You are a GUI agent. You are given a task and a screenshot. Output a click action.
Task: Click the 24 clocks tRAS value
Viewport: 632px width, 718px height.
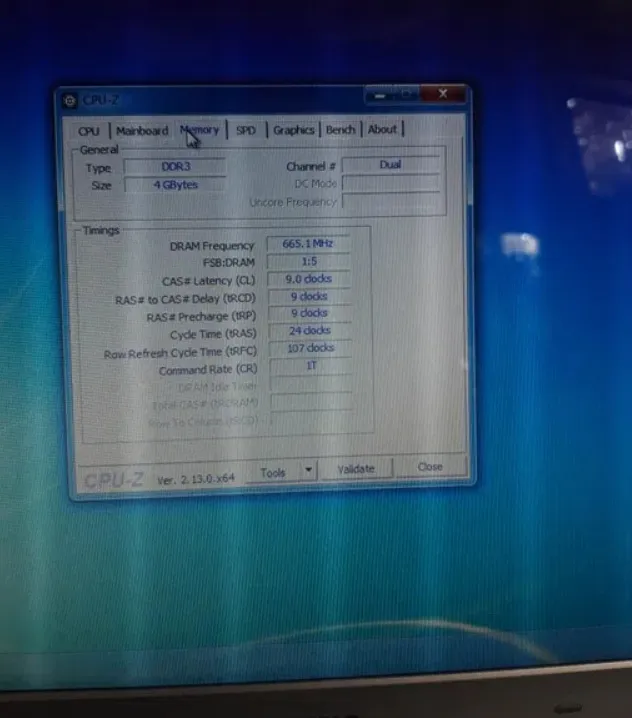pyautogui.click(x=310, y=331)
